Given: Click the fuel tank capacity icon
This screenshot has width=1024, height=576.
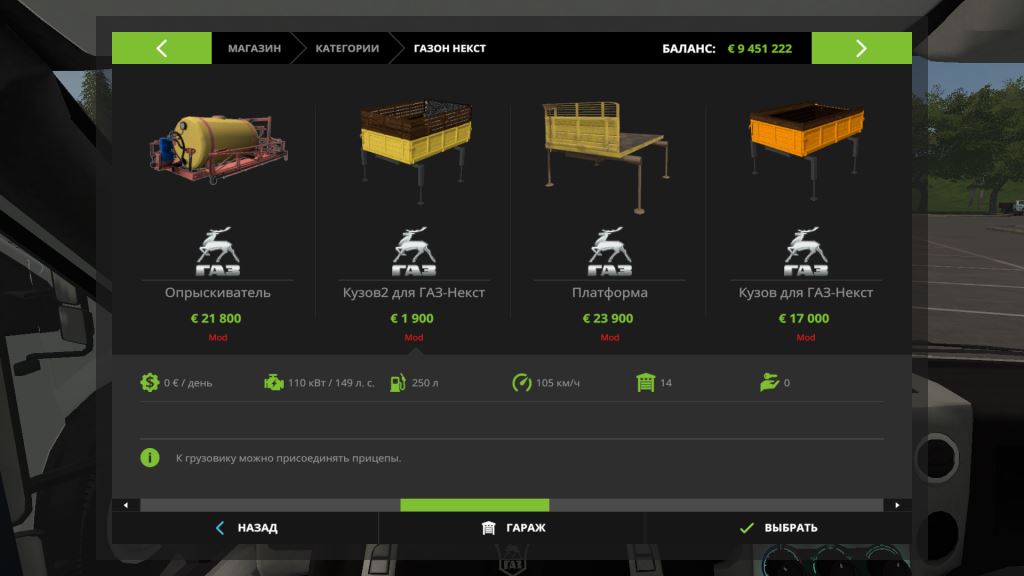Looking at the screenshot, I should click(398, 382).
